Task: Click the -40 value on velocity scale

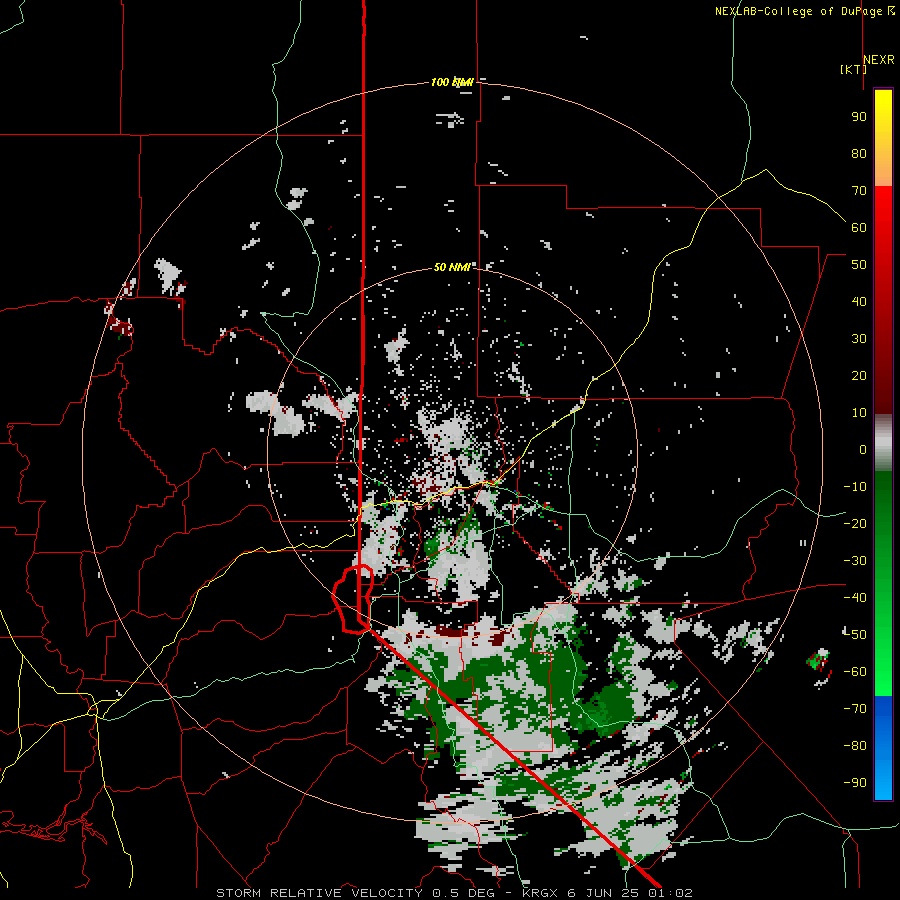Action: (855, 598)
